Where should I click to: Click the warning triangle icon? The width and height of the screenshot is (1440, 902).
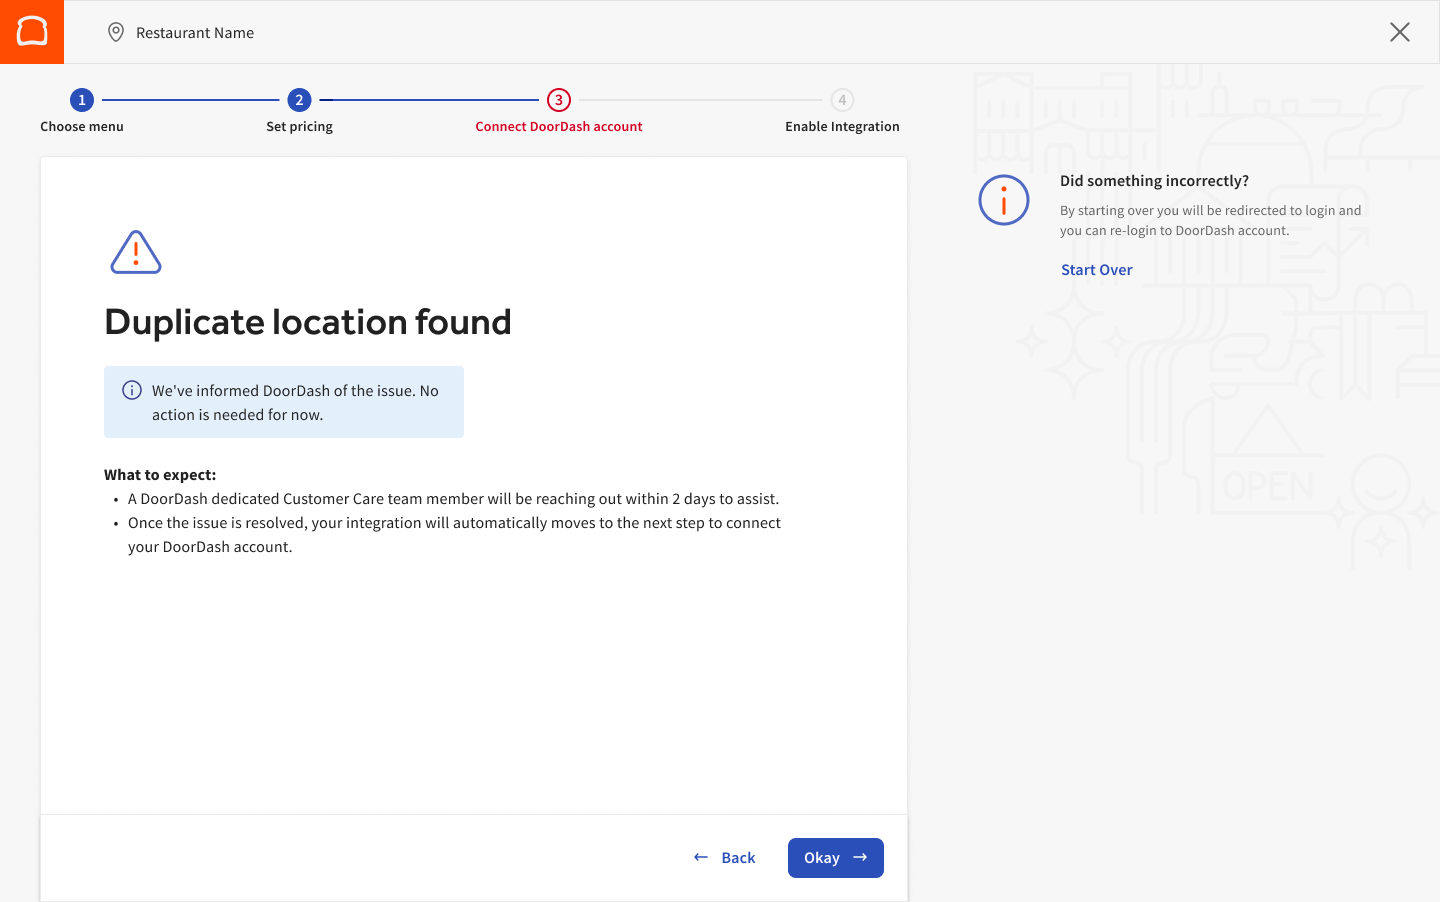point(136,252)
